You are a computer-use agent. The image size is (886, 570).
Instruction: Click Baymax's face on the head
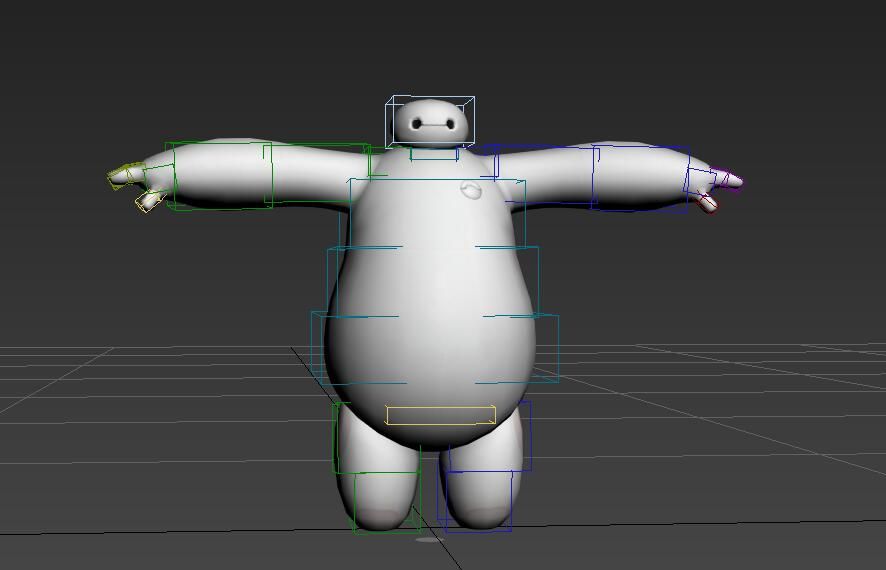431,124
